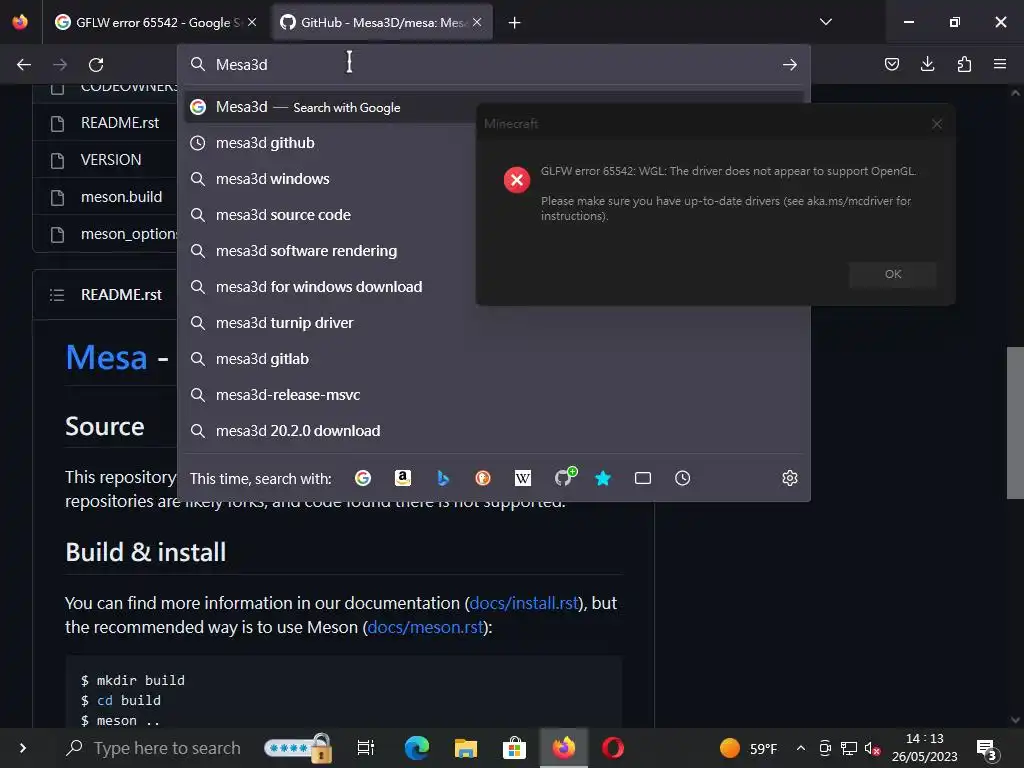Open the meson_options file entry
1024x768 pixels.
[x=129, y=234]
